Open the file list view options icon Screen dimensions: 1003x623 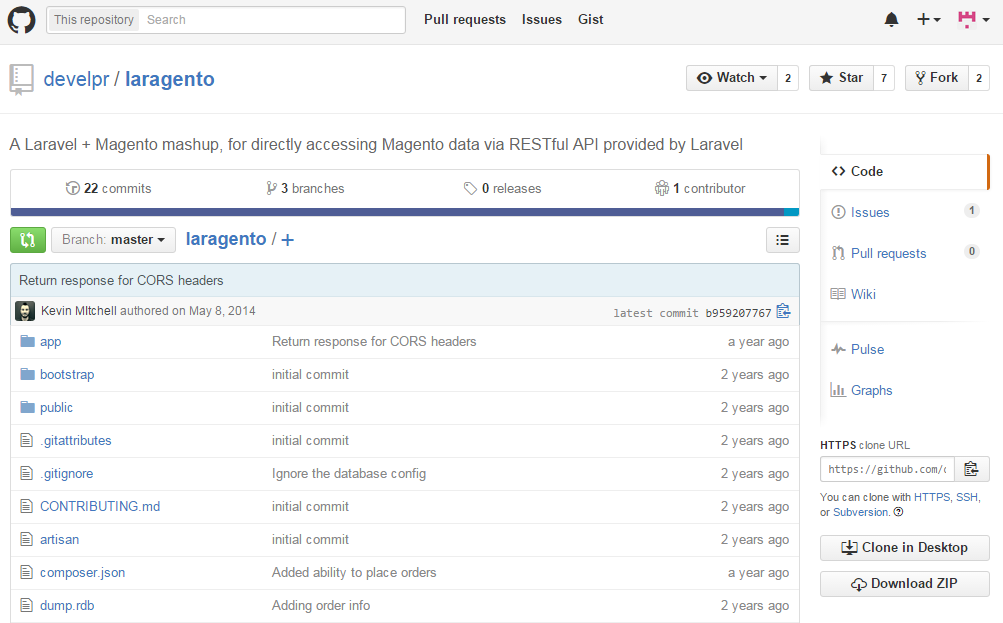[782, 240]
